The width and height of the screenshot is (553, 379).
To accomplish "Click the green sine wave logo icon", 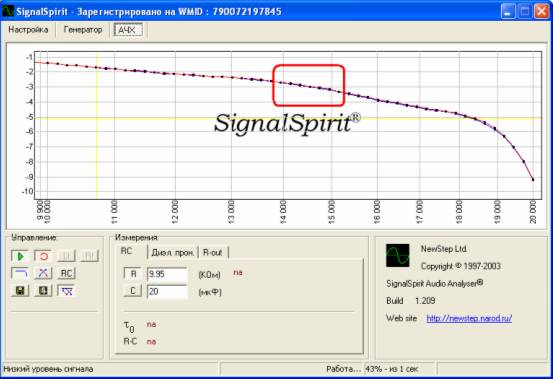I will (x=398, y=255).
